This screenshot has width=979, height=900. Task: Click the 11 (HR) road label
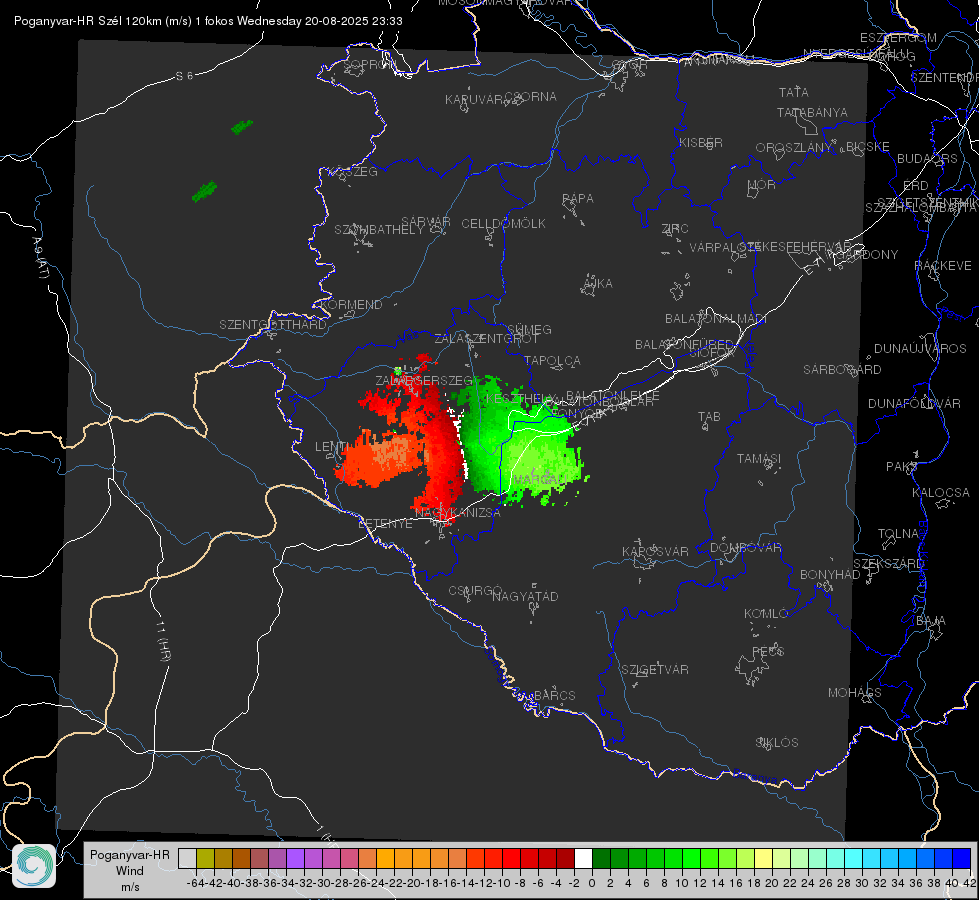tap(162, 641)
